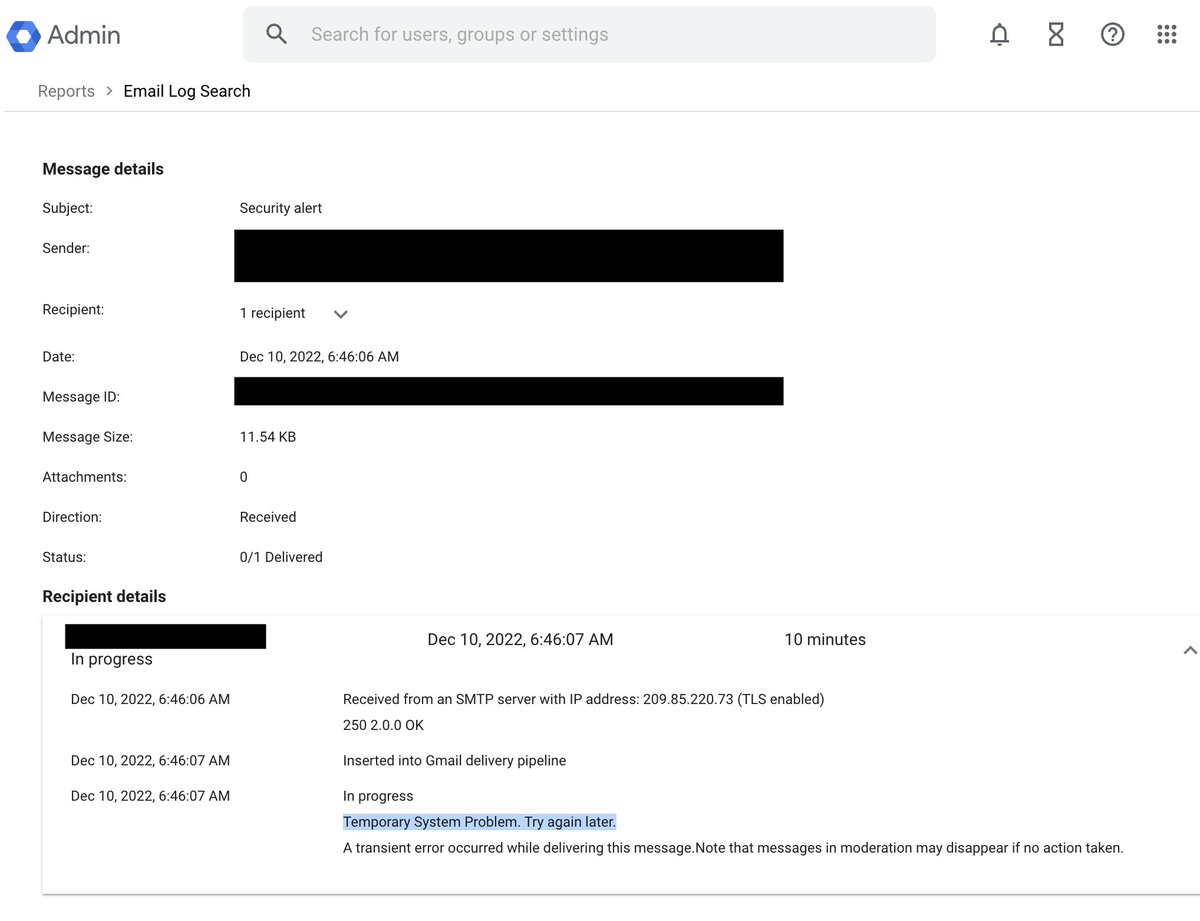The image size is (1200, 921).
Task: Select the Security alert subject text
Action: pyautogui.click(x=281, y=208)
